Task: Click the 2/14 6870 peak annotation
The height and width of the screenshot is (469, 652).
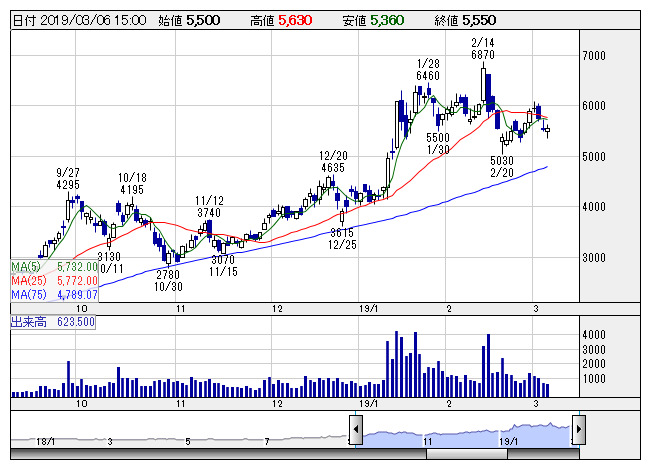Action: 483,47
